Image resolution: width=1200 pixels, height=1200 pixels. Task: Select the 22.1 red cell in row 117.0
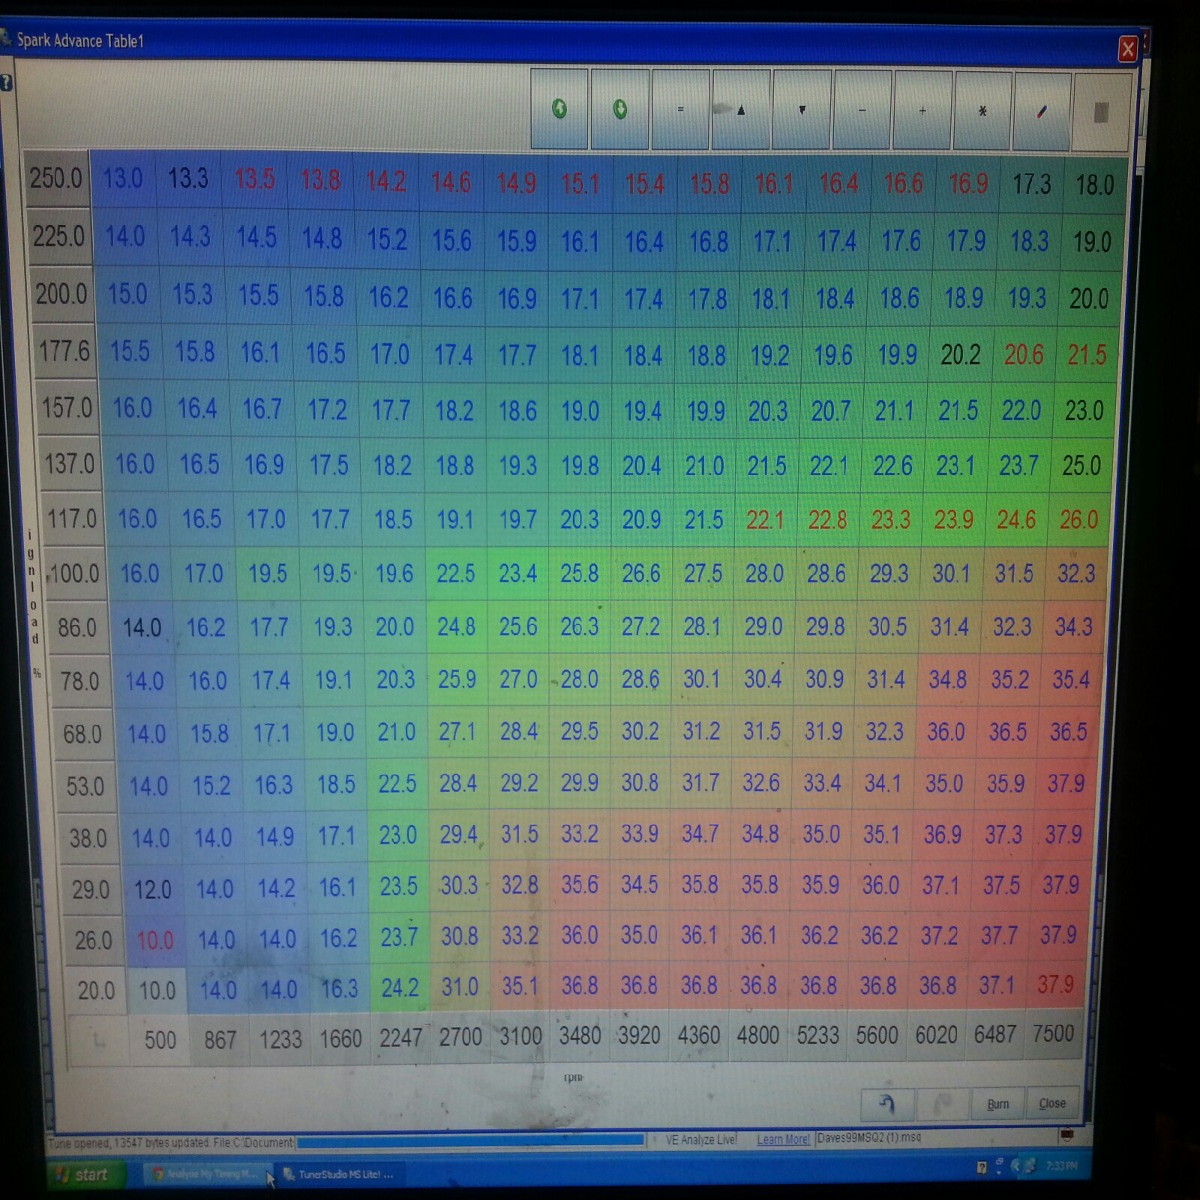765,520
